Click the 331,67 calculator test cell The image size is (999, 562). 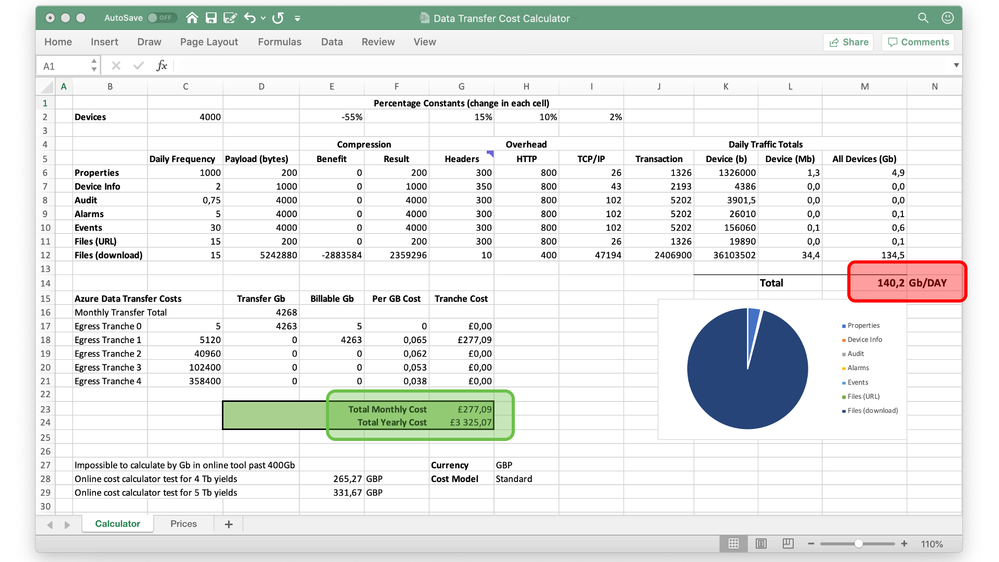coord(332,493)
